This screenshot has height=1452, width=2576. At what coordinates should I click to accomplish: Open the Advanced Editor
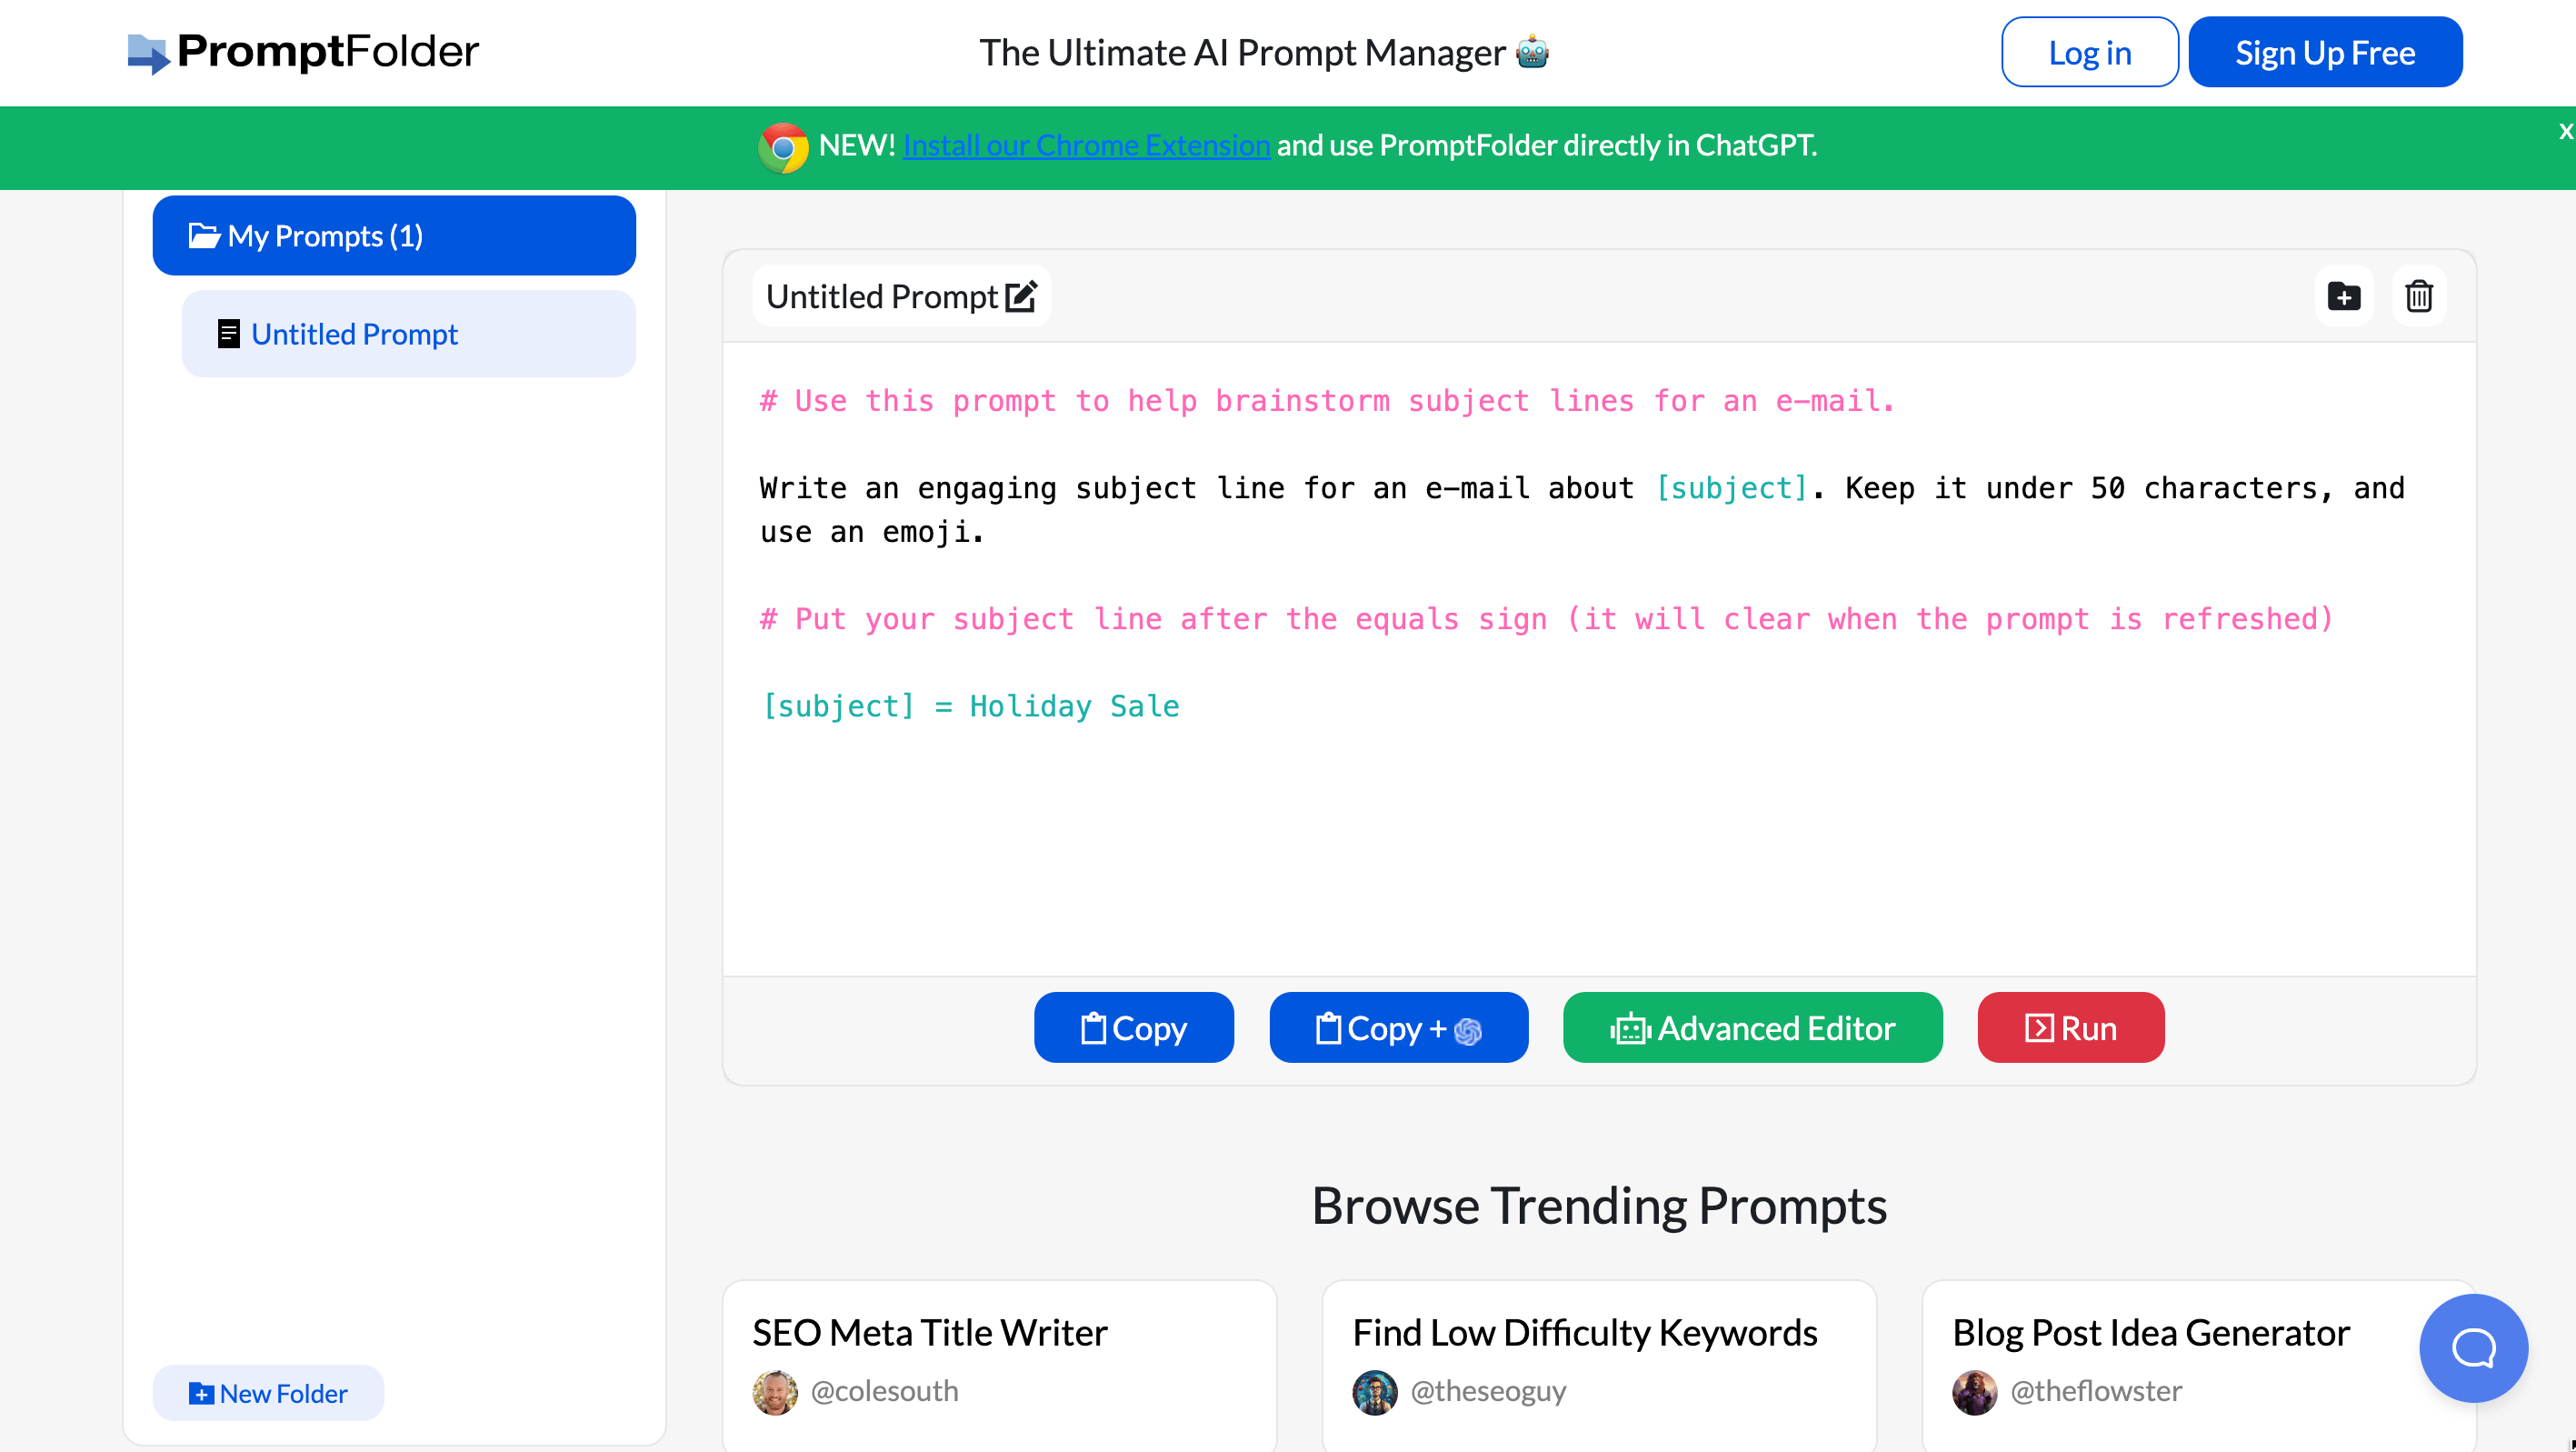pyautogui.click(x=1752, y=1028)
